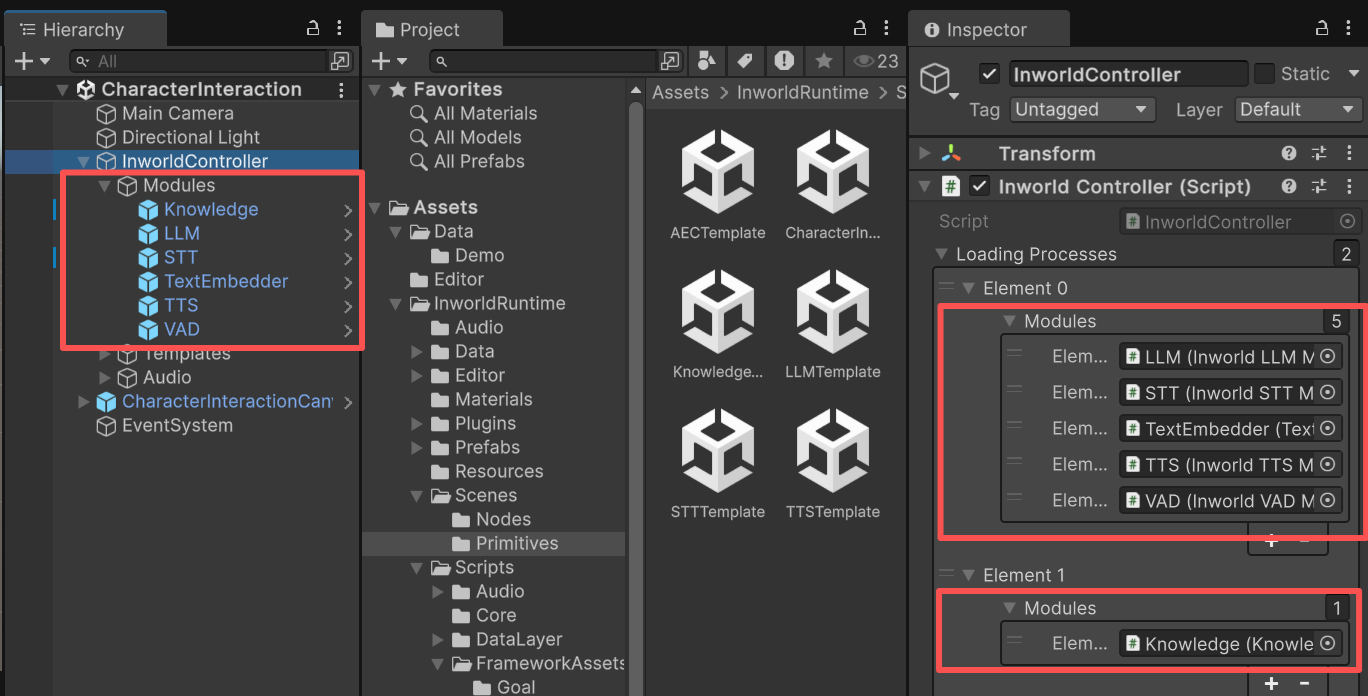Open Transform preset settings icon

[1319, 154]
